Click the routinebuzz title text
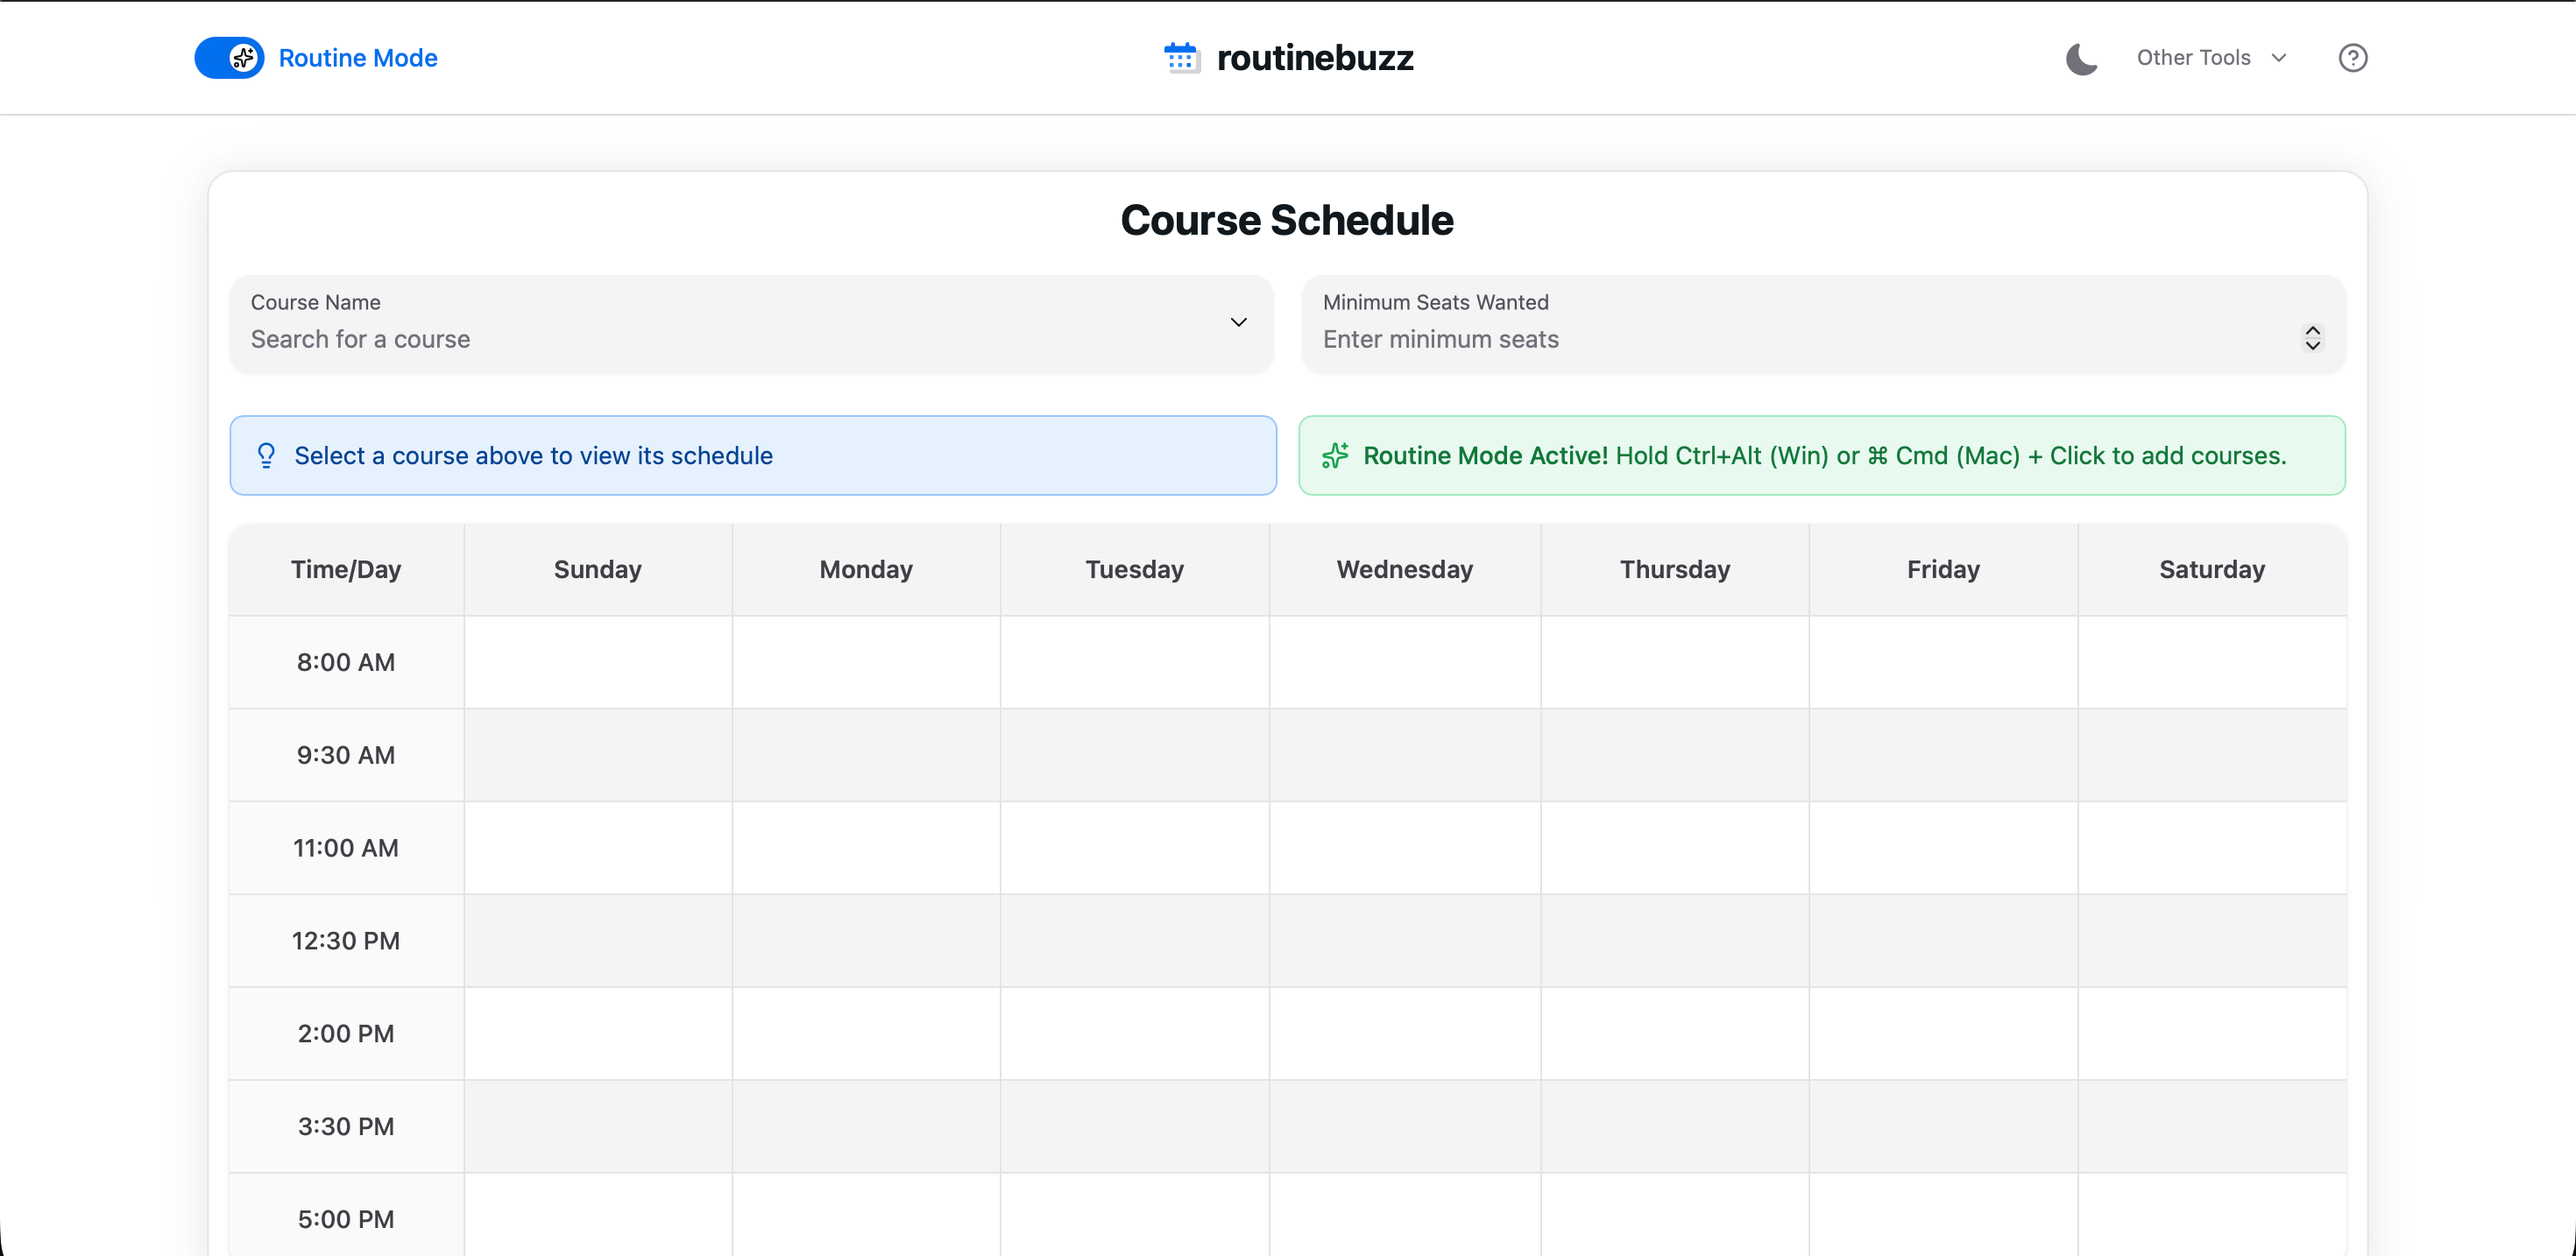This screenshot has width=2576, height=1256. [x=1315, y=58]
